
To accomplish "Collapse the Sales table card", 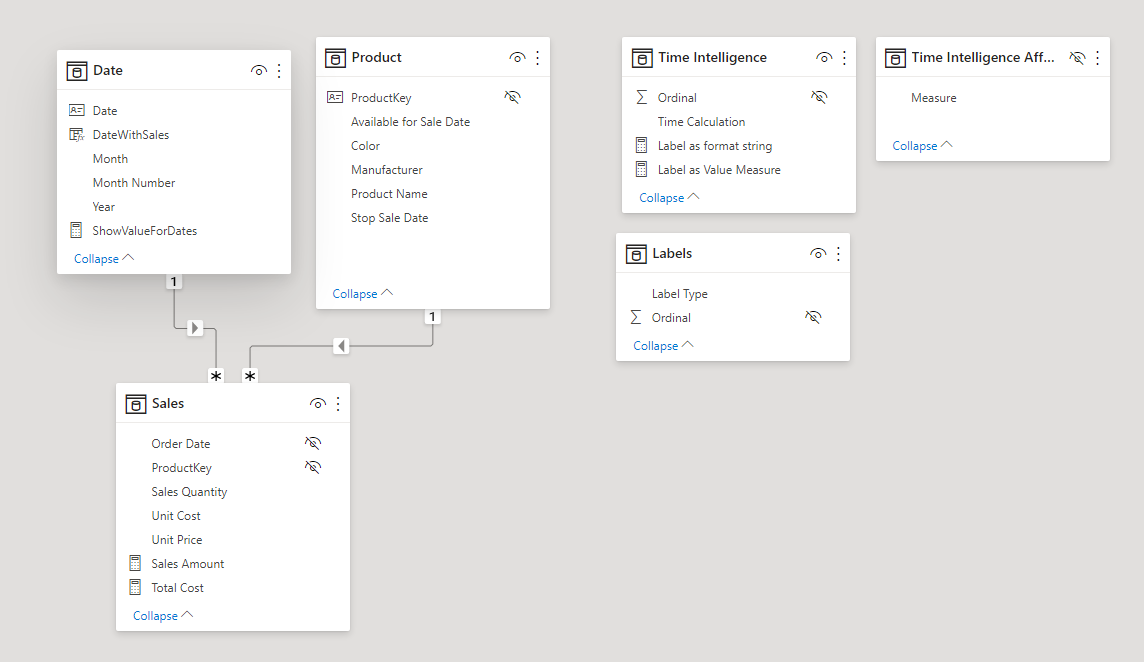I will point(163,616).
